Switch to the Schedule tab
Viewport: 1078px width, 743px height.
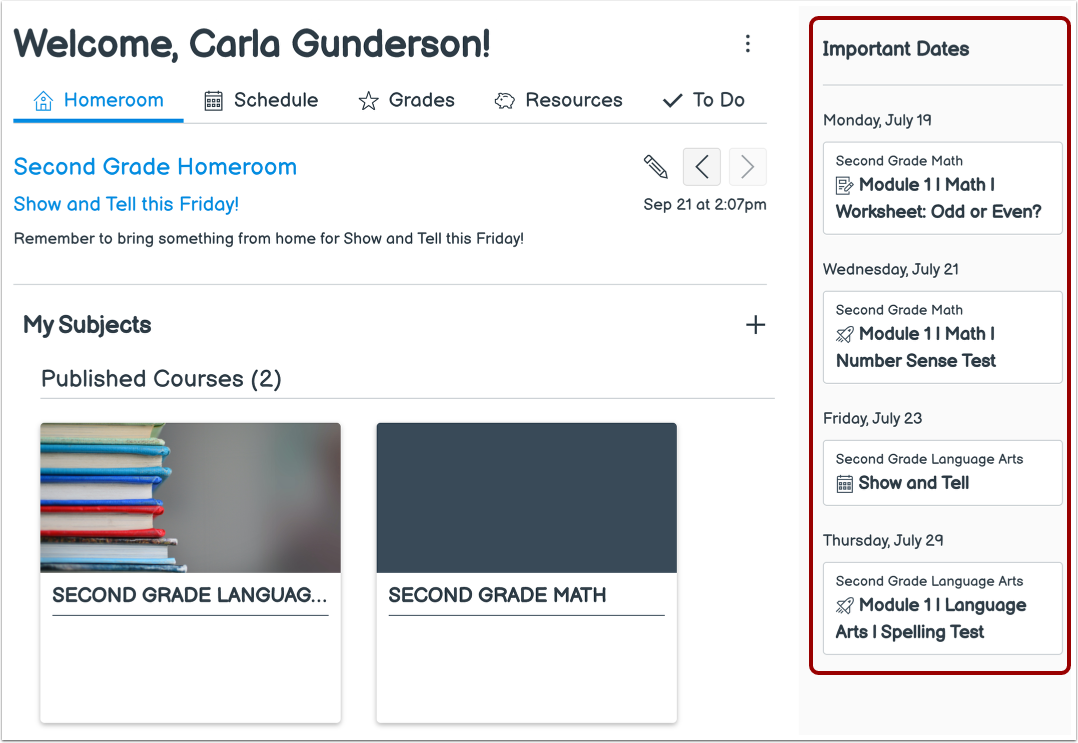pyautogui.click(x=261, y=101)
